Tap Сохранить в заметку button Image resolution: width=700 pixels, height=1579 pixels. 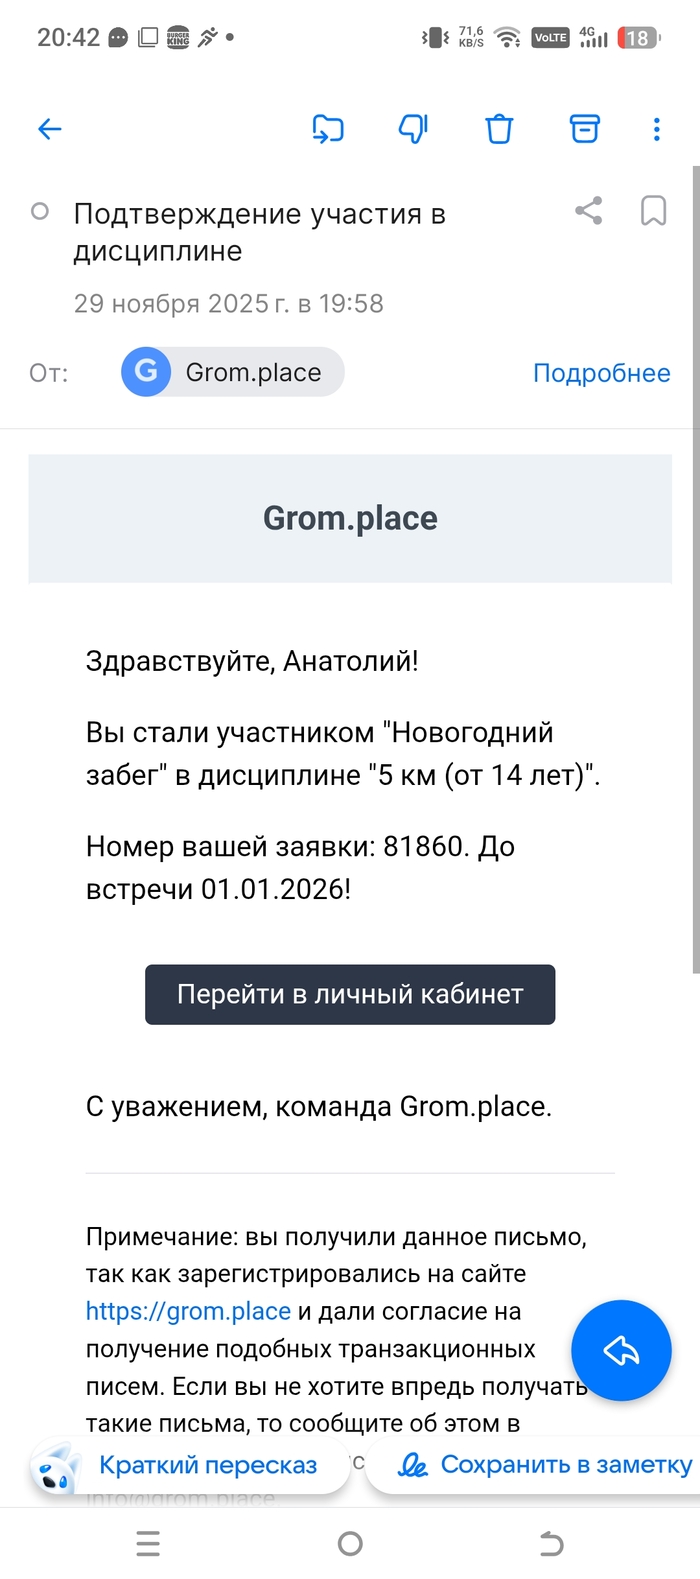[x=545, y=1465]
